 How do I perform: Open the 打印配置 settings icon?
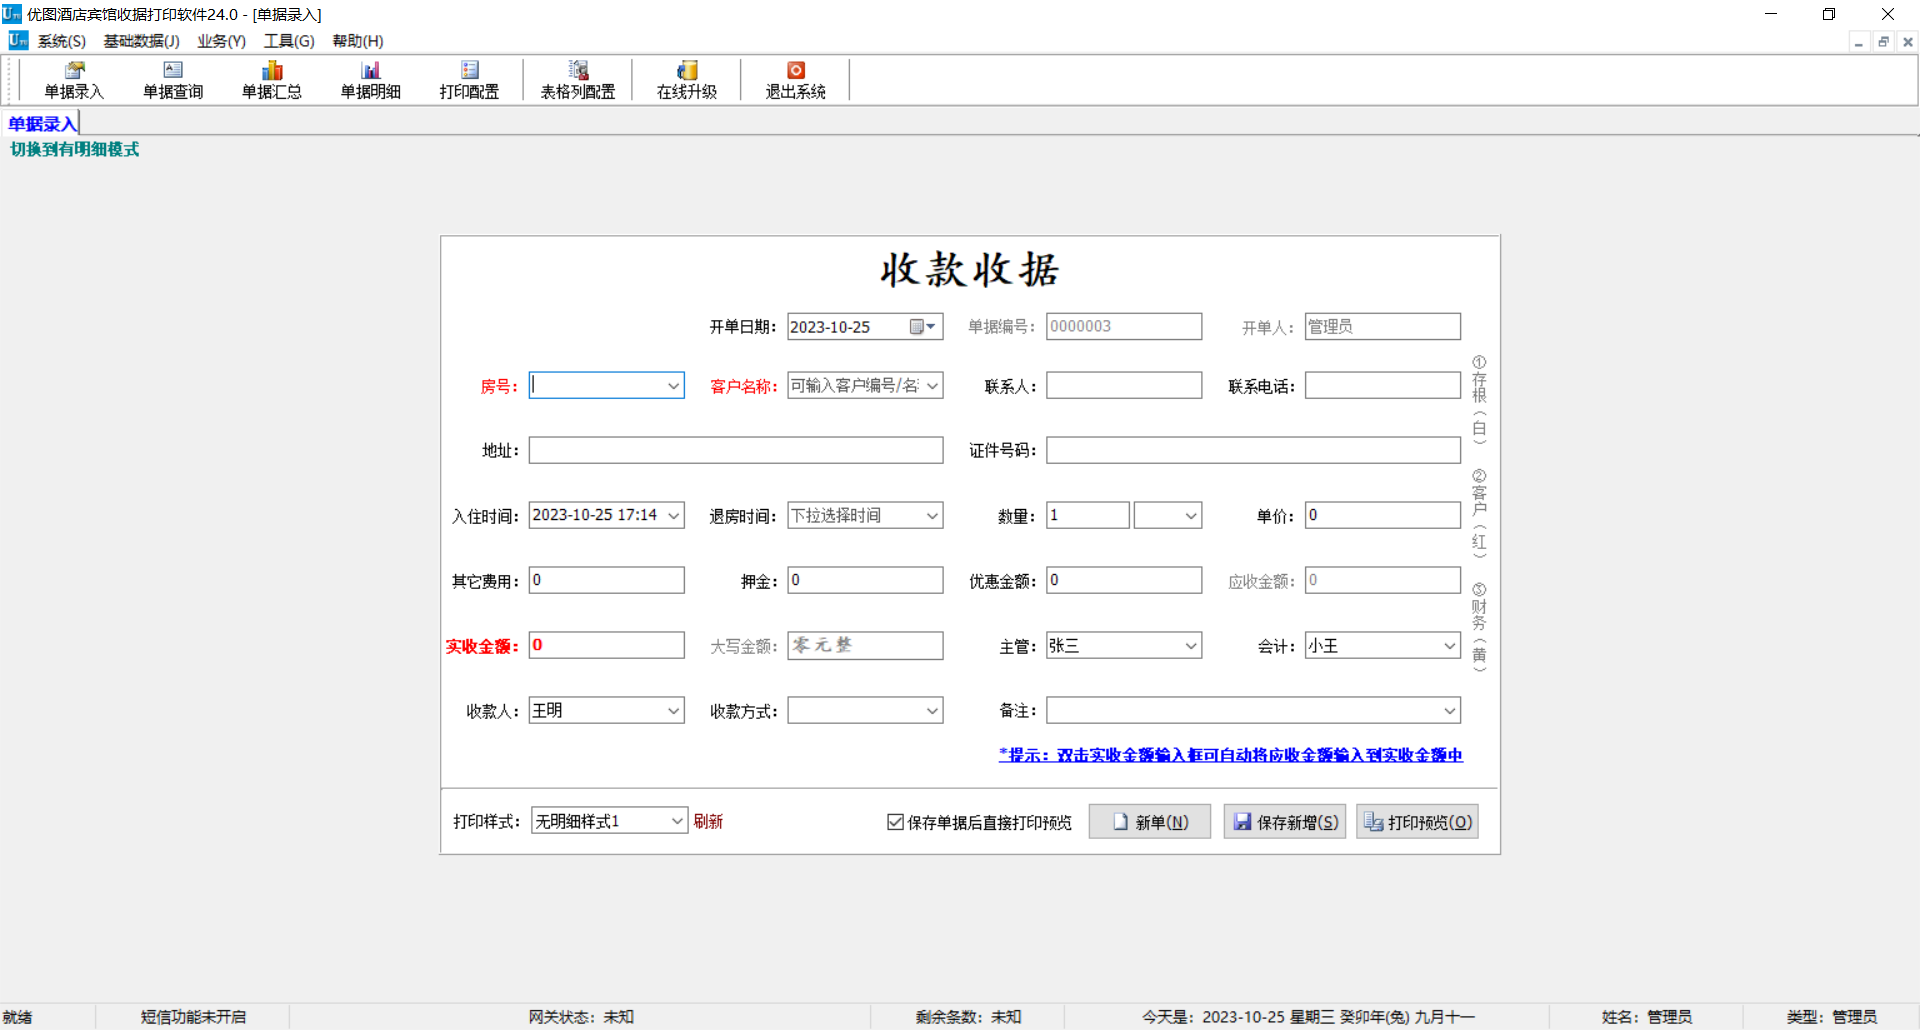coord(468,79)
